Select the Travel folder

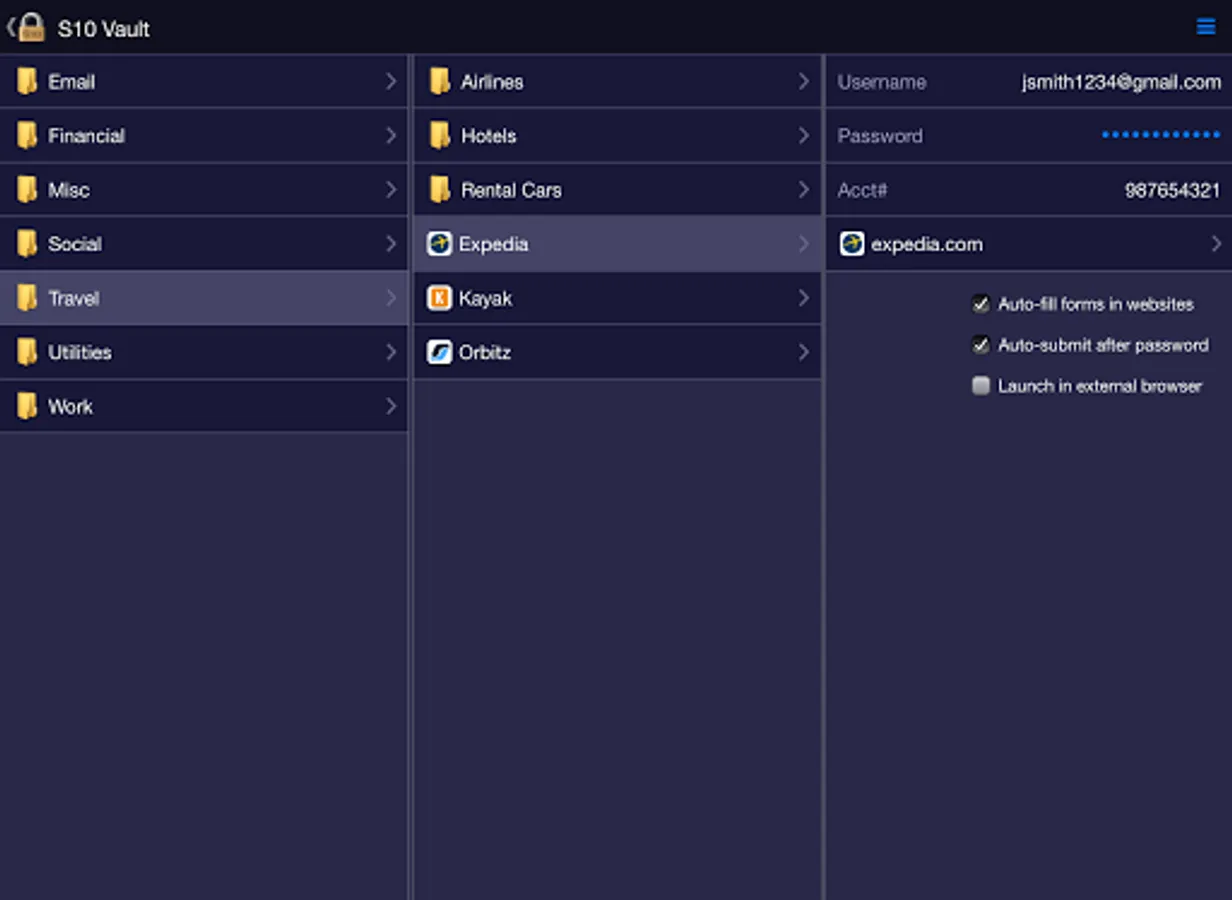point(203,297)
